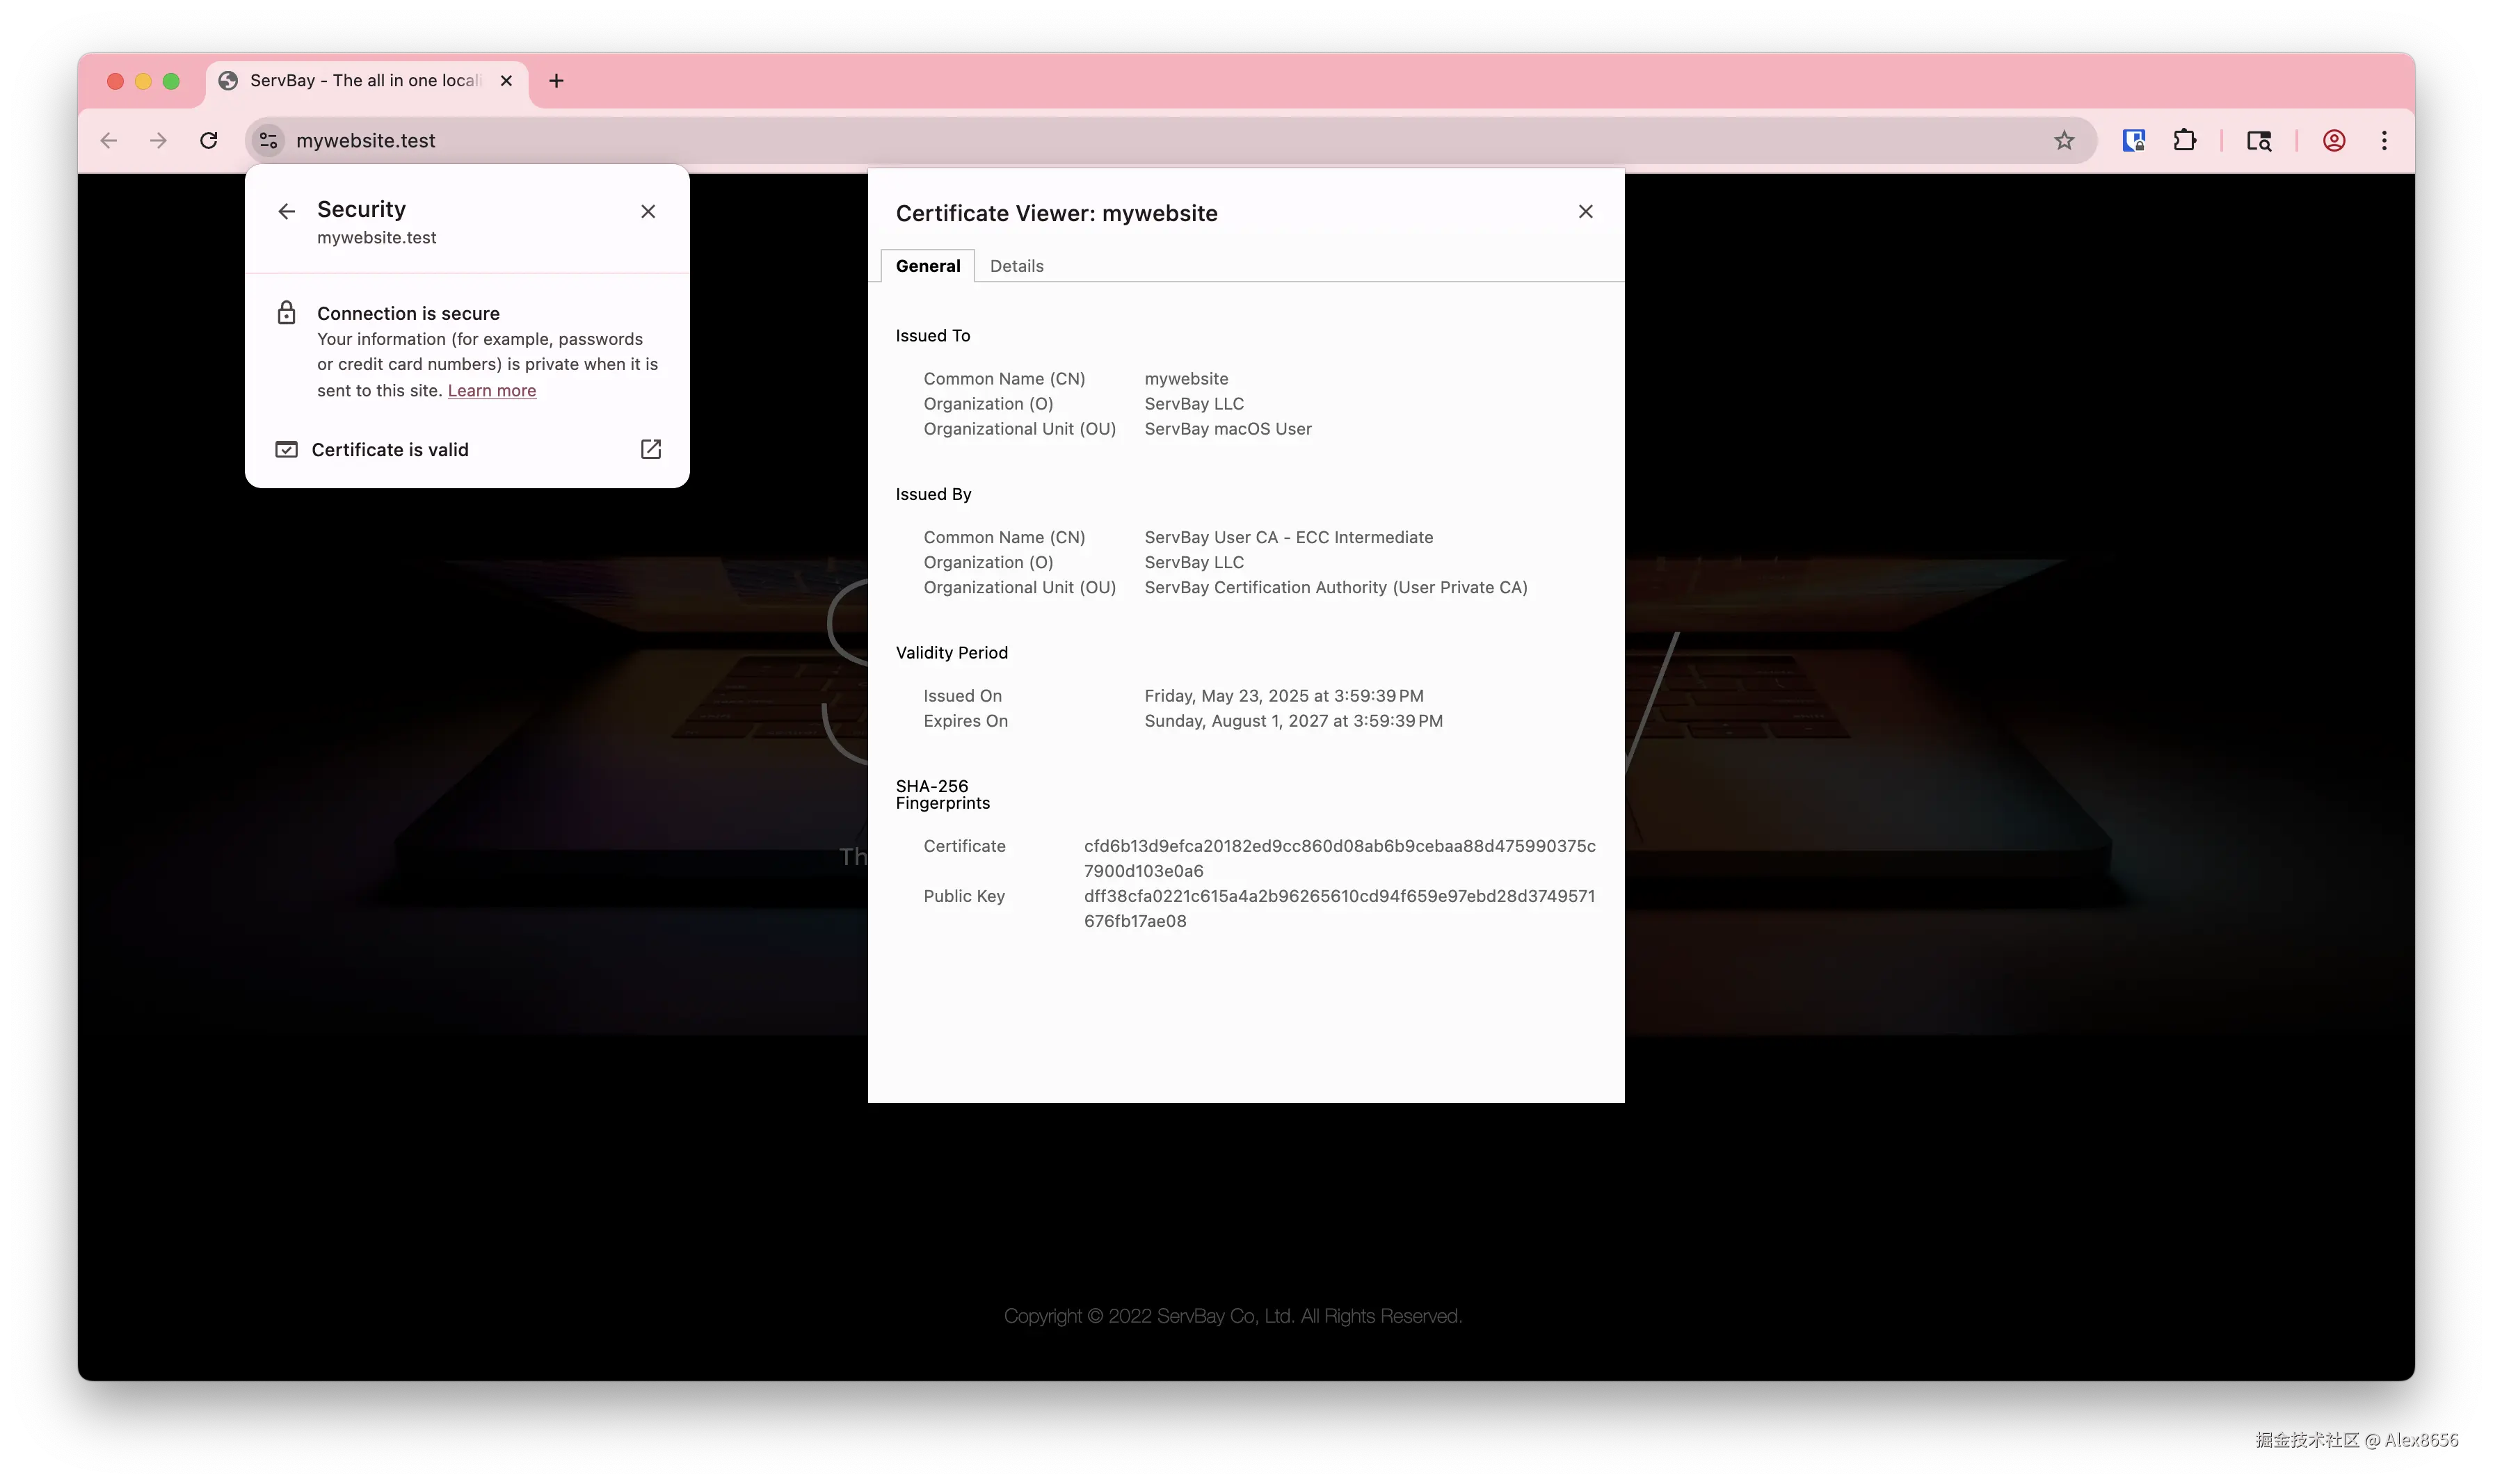Image resolution: width=2493 pixels, height=1484 pixels.
Task: Go back from the Security panel
Action: click(x=287, y=211)
